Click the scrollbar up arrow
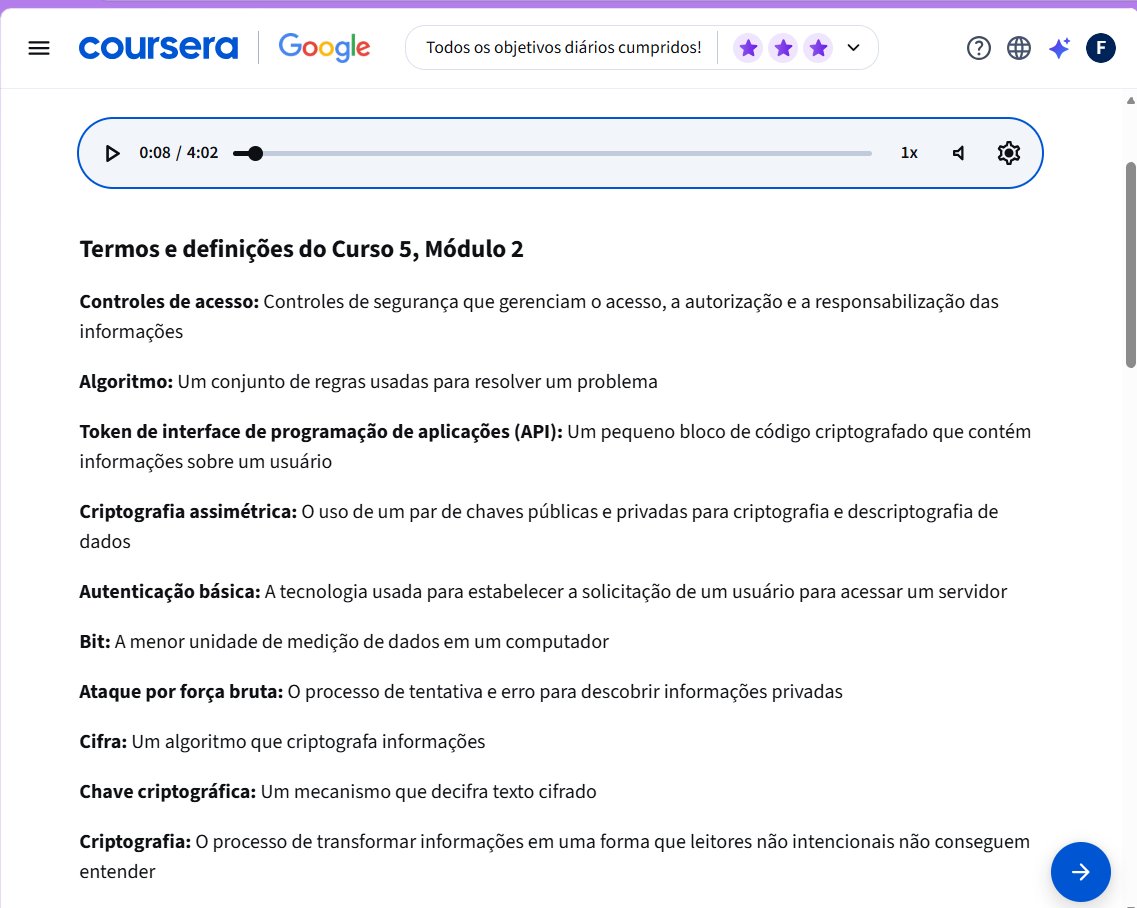This screenshot has height=908, width=1137. point(1130,101)
